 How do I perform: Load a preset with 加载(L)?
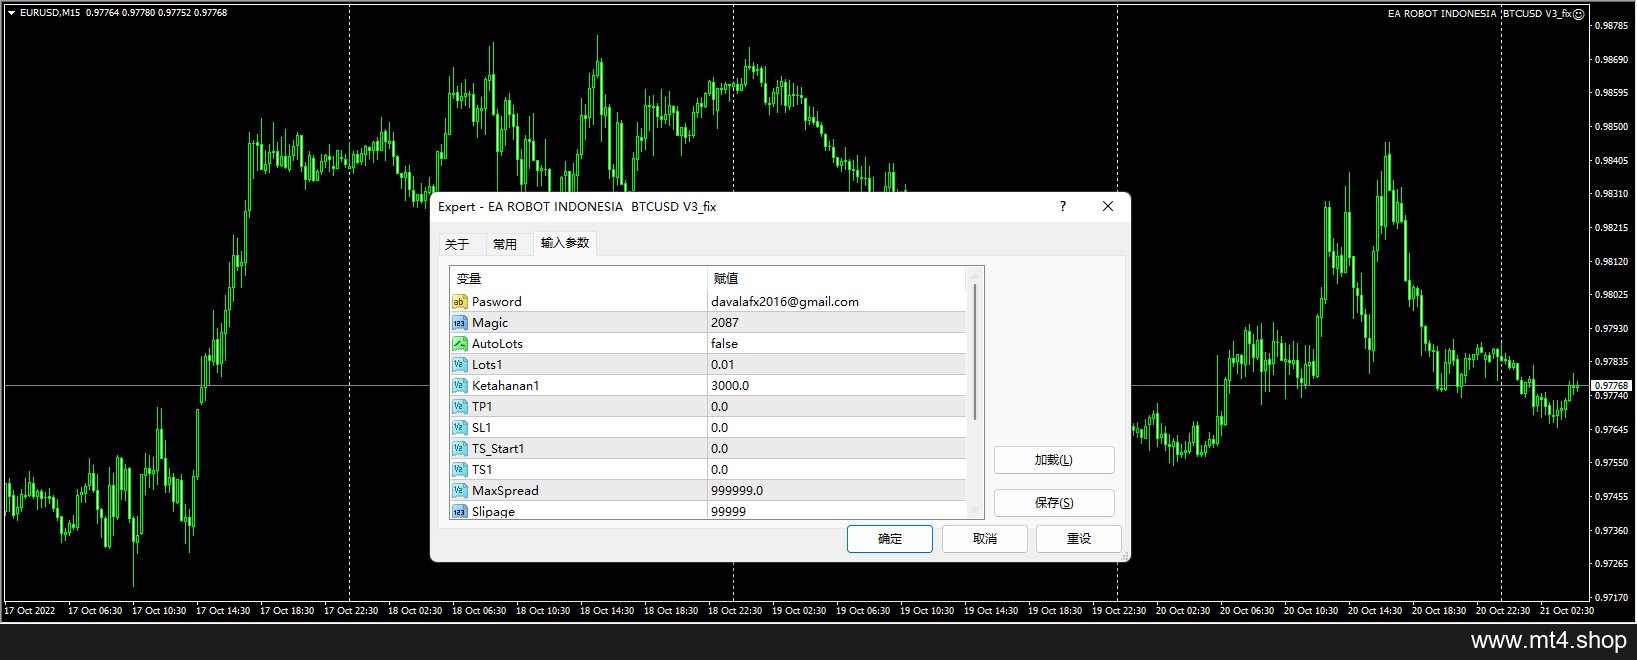1054,460
